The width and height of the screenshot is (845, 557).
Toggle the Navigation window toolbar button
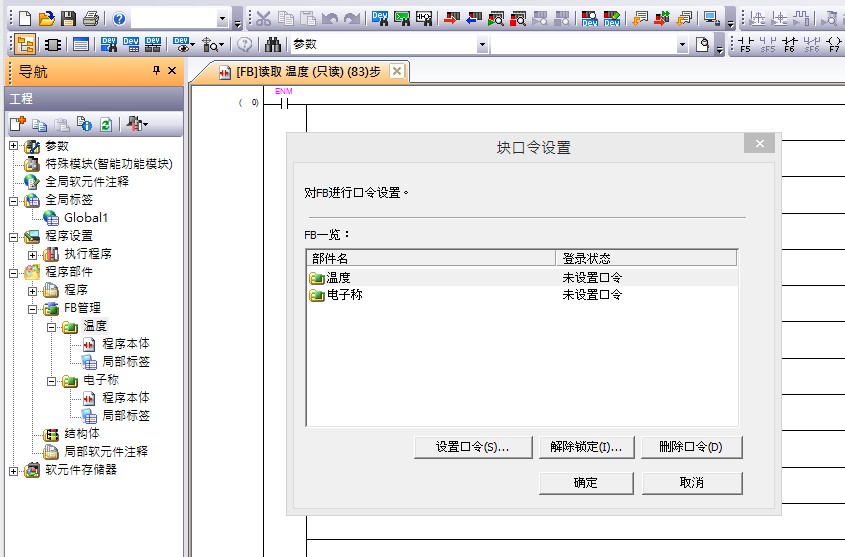click(24, 45)
